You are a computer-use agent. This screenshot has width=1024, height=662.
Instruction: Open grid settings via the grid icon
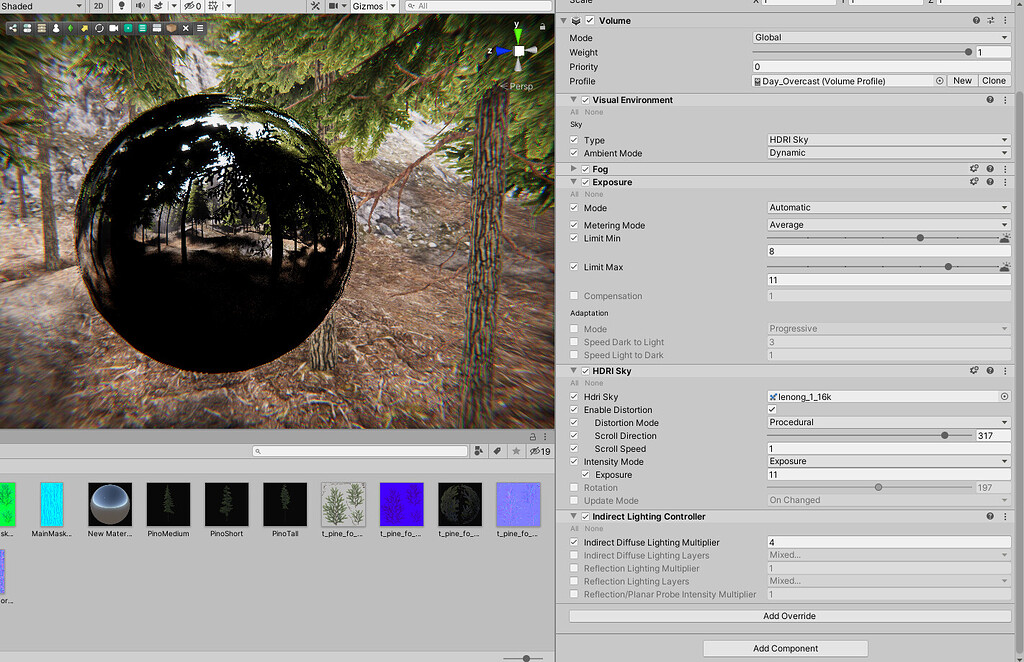(214, 6)
